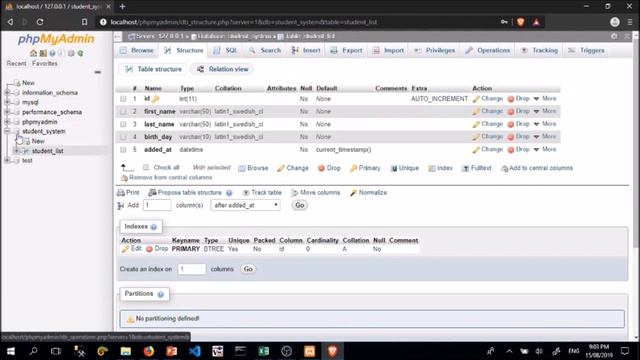Screen dimensions: 640x360
Task: Click Primary in the With selected row
Action: (365, 168)
